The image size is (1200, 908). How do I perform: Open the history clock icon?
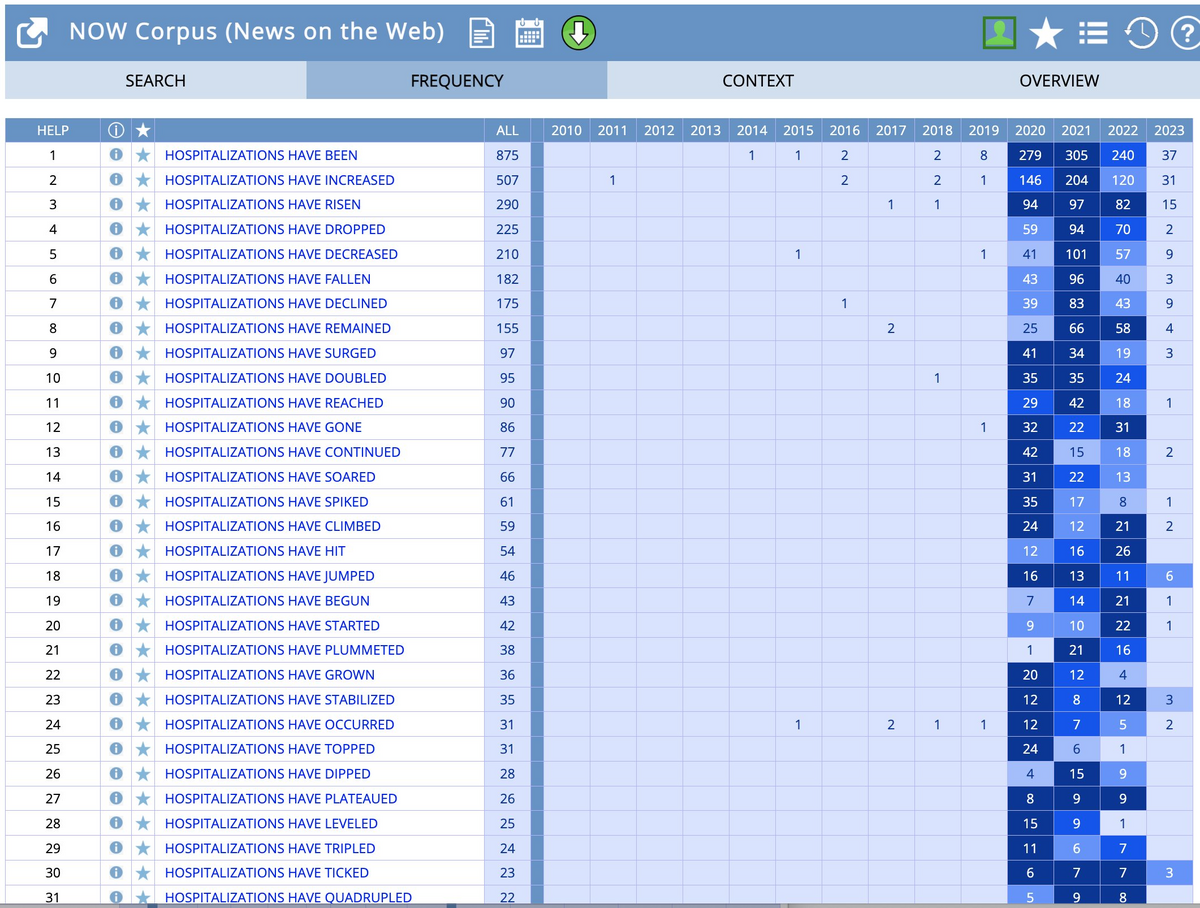coord(1140,34)
